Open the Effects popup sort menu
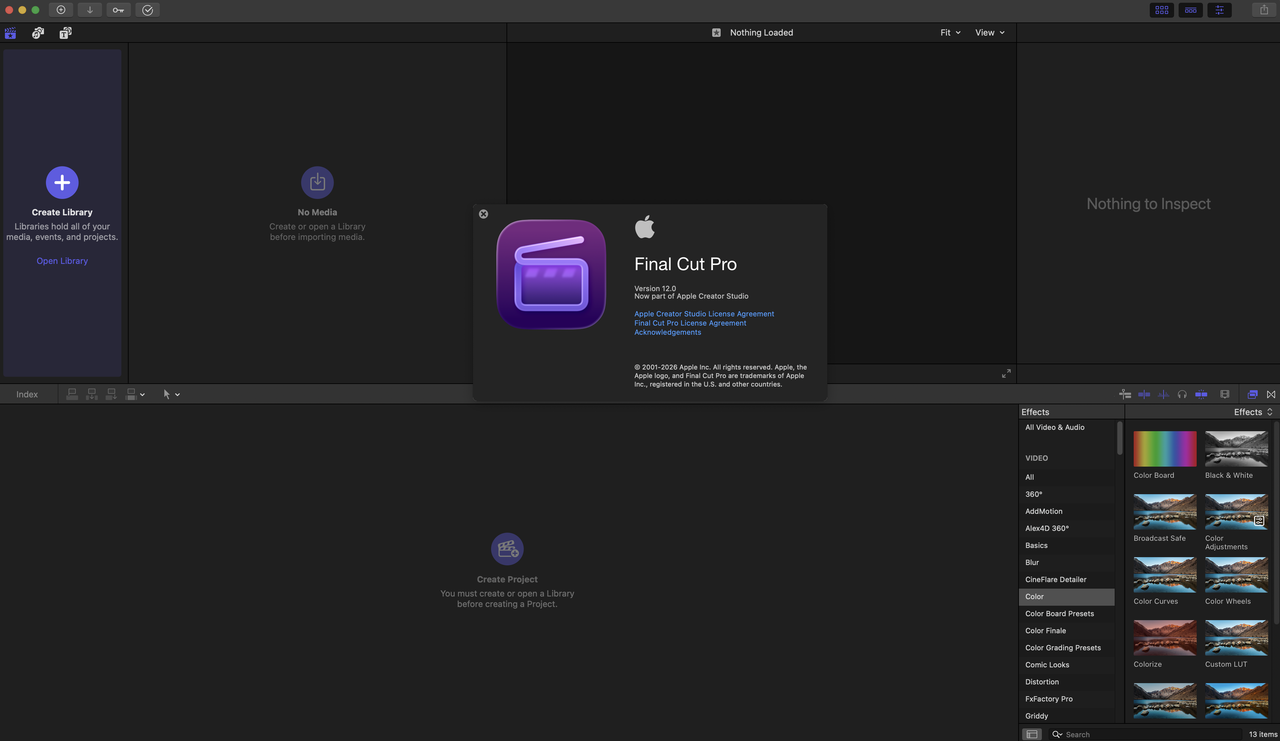Screen dimensions: 1280x741 click(x=1253, y=412)
